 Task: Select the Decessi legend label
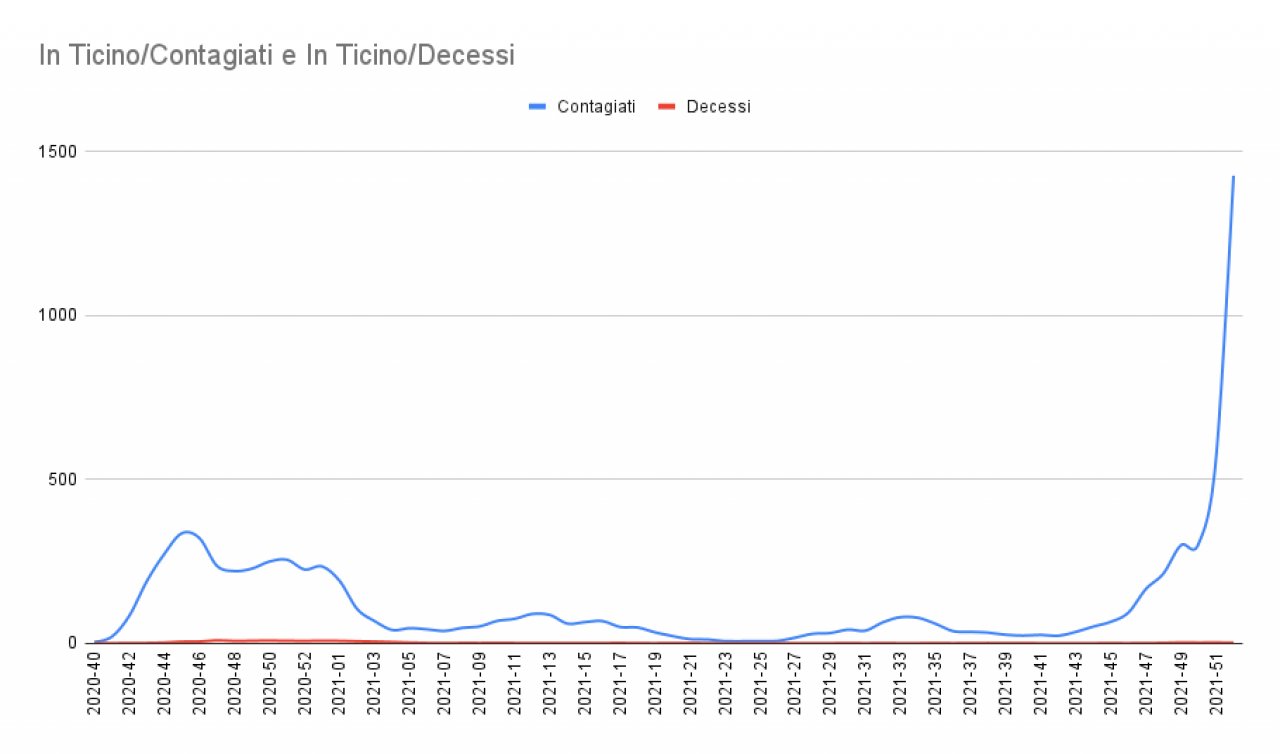[718, 107]
